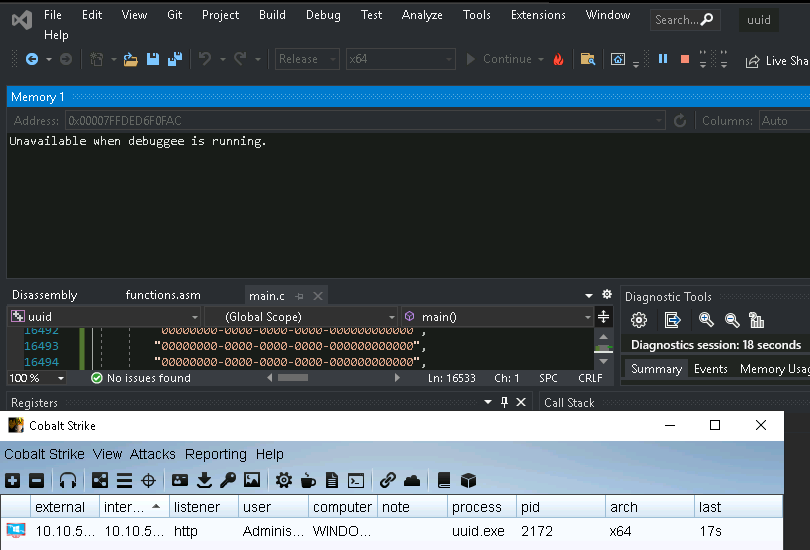Click the editor horizontal scrollbar thumb
This screenshot has width=810, height=550.
293,378
